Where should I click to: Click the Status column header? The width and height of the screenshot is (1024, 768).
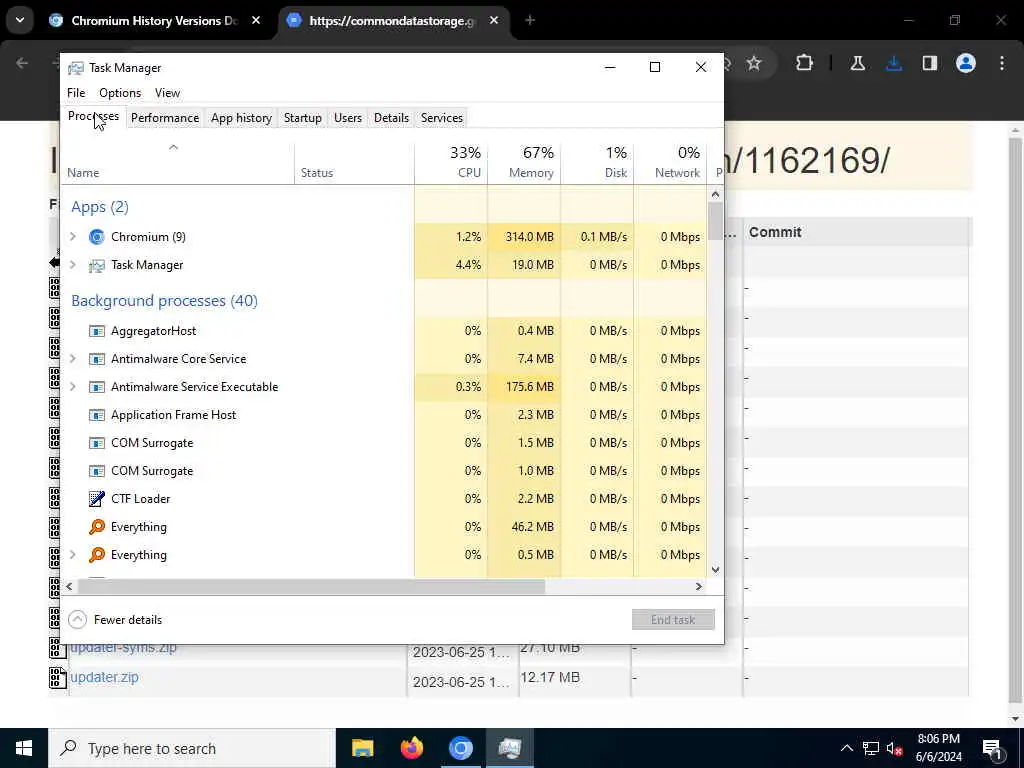tap(354, 163)
